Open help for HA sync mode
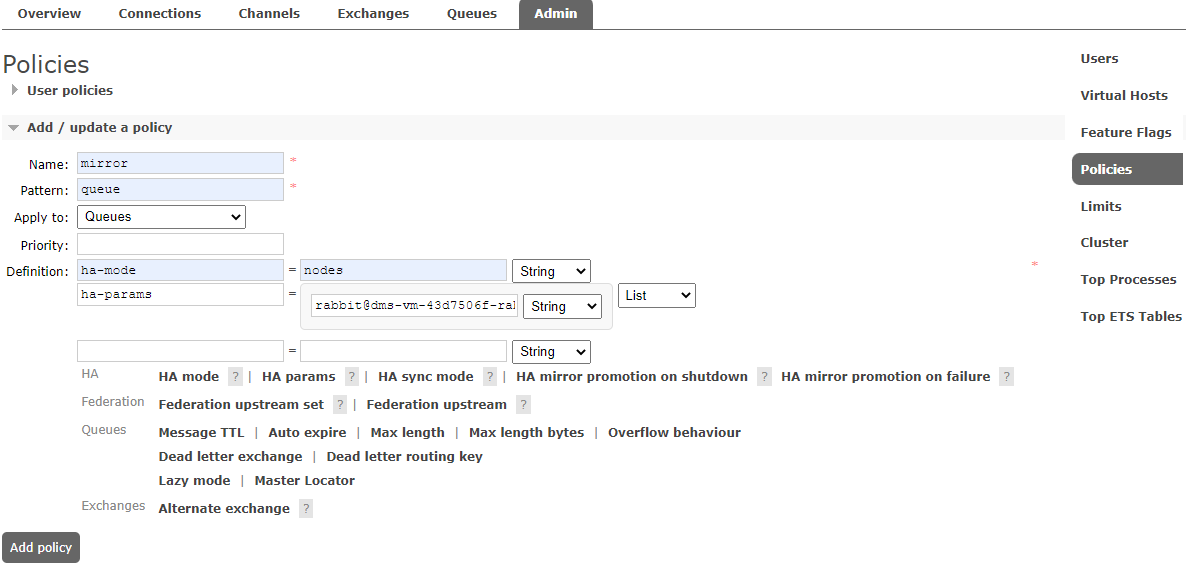The image size is (1188, 567). pos(490,377)
